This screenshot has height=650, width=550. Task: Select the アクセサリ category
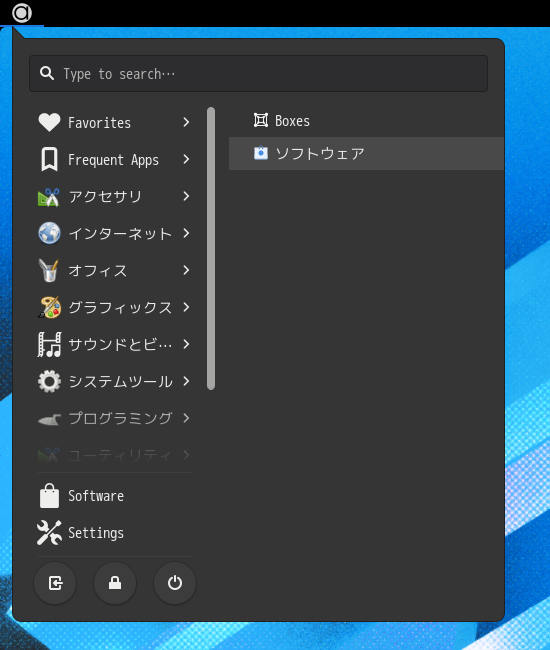pyautogui.click(x=115, y=196)
